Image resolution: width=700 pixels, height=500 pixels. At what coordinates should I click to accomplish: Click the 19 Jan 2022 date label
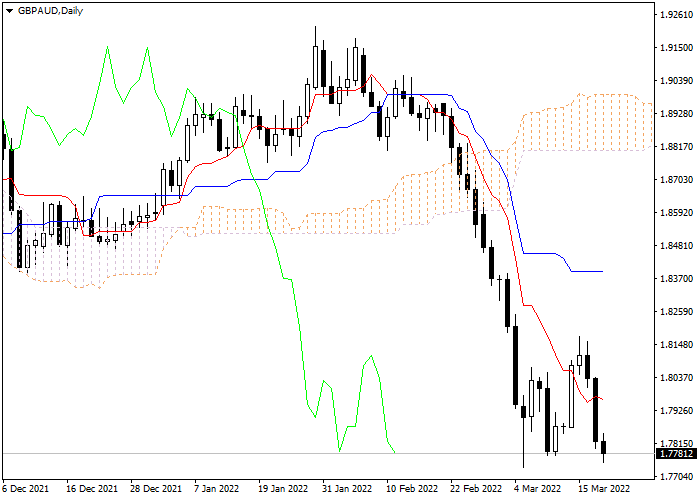click(x=283, y=489)
